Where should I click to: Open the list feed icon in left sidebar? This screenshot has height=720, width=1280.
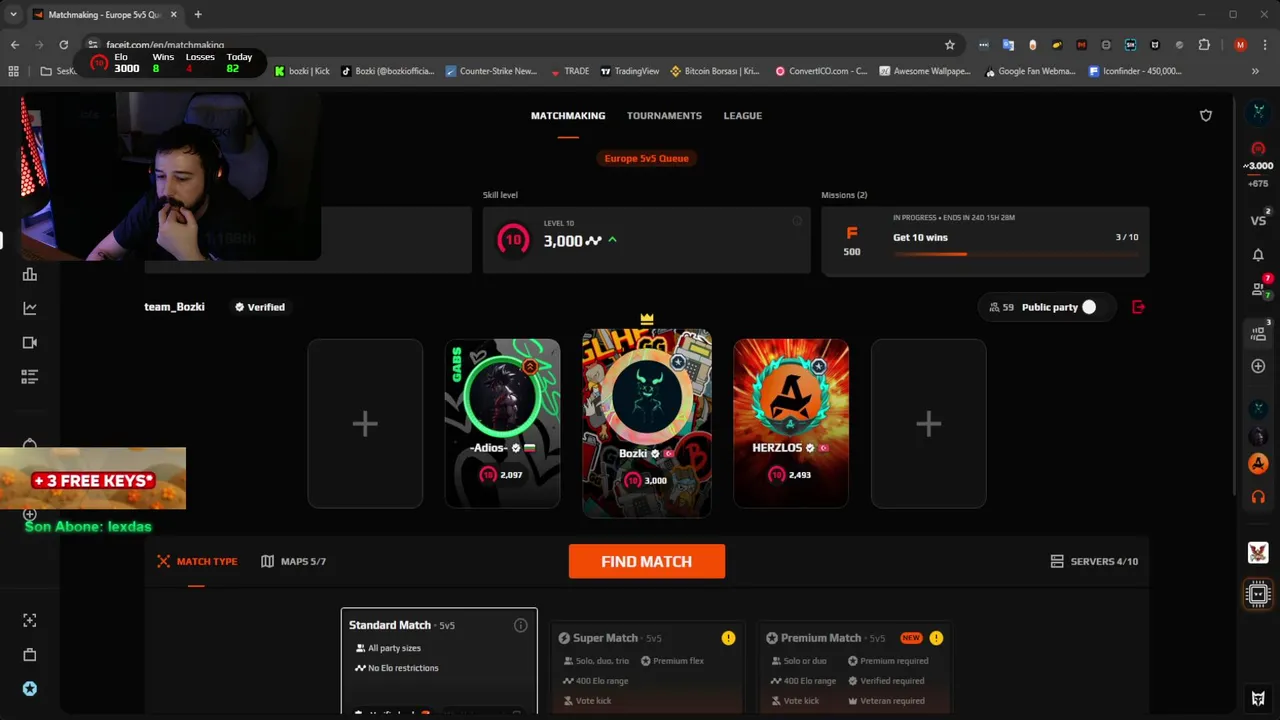click(x=30, y=376)
